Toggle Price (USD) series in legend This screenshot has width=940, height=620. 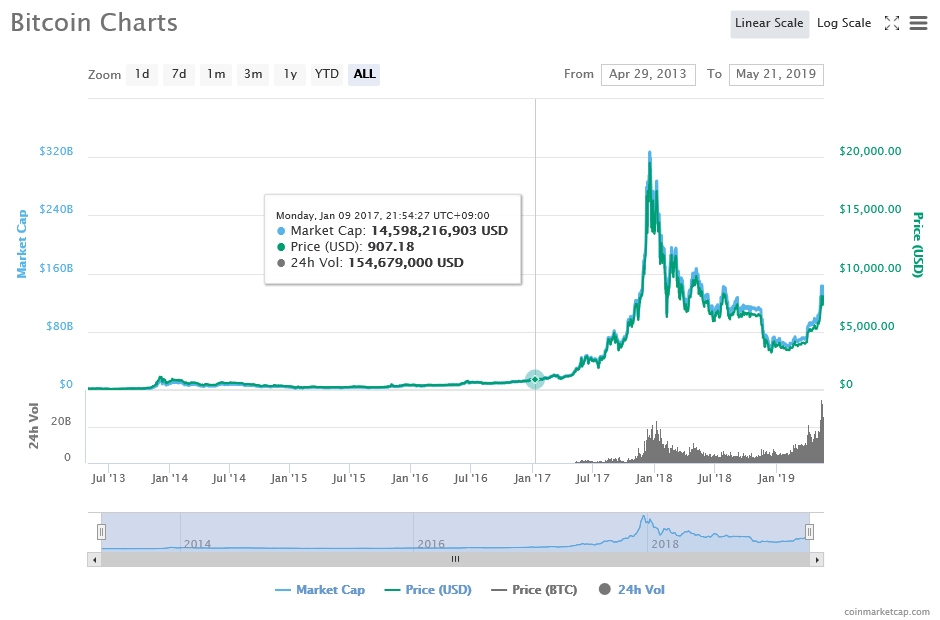pyautogui.click(x=430, y=590)
